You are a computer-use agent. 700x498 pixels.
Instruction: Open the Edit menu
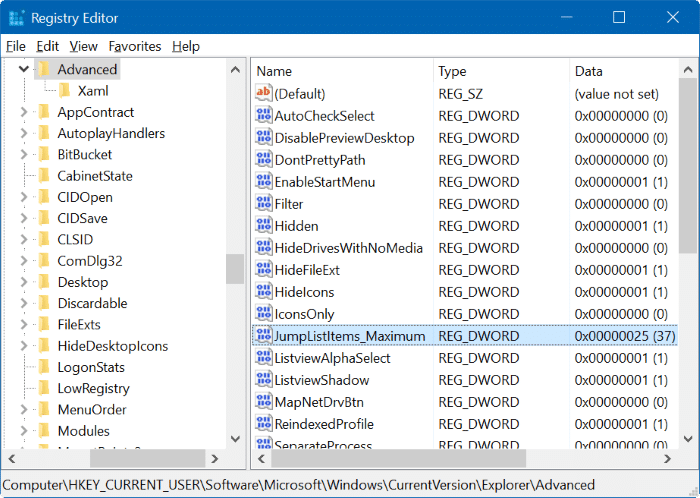tap(47, 46)
